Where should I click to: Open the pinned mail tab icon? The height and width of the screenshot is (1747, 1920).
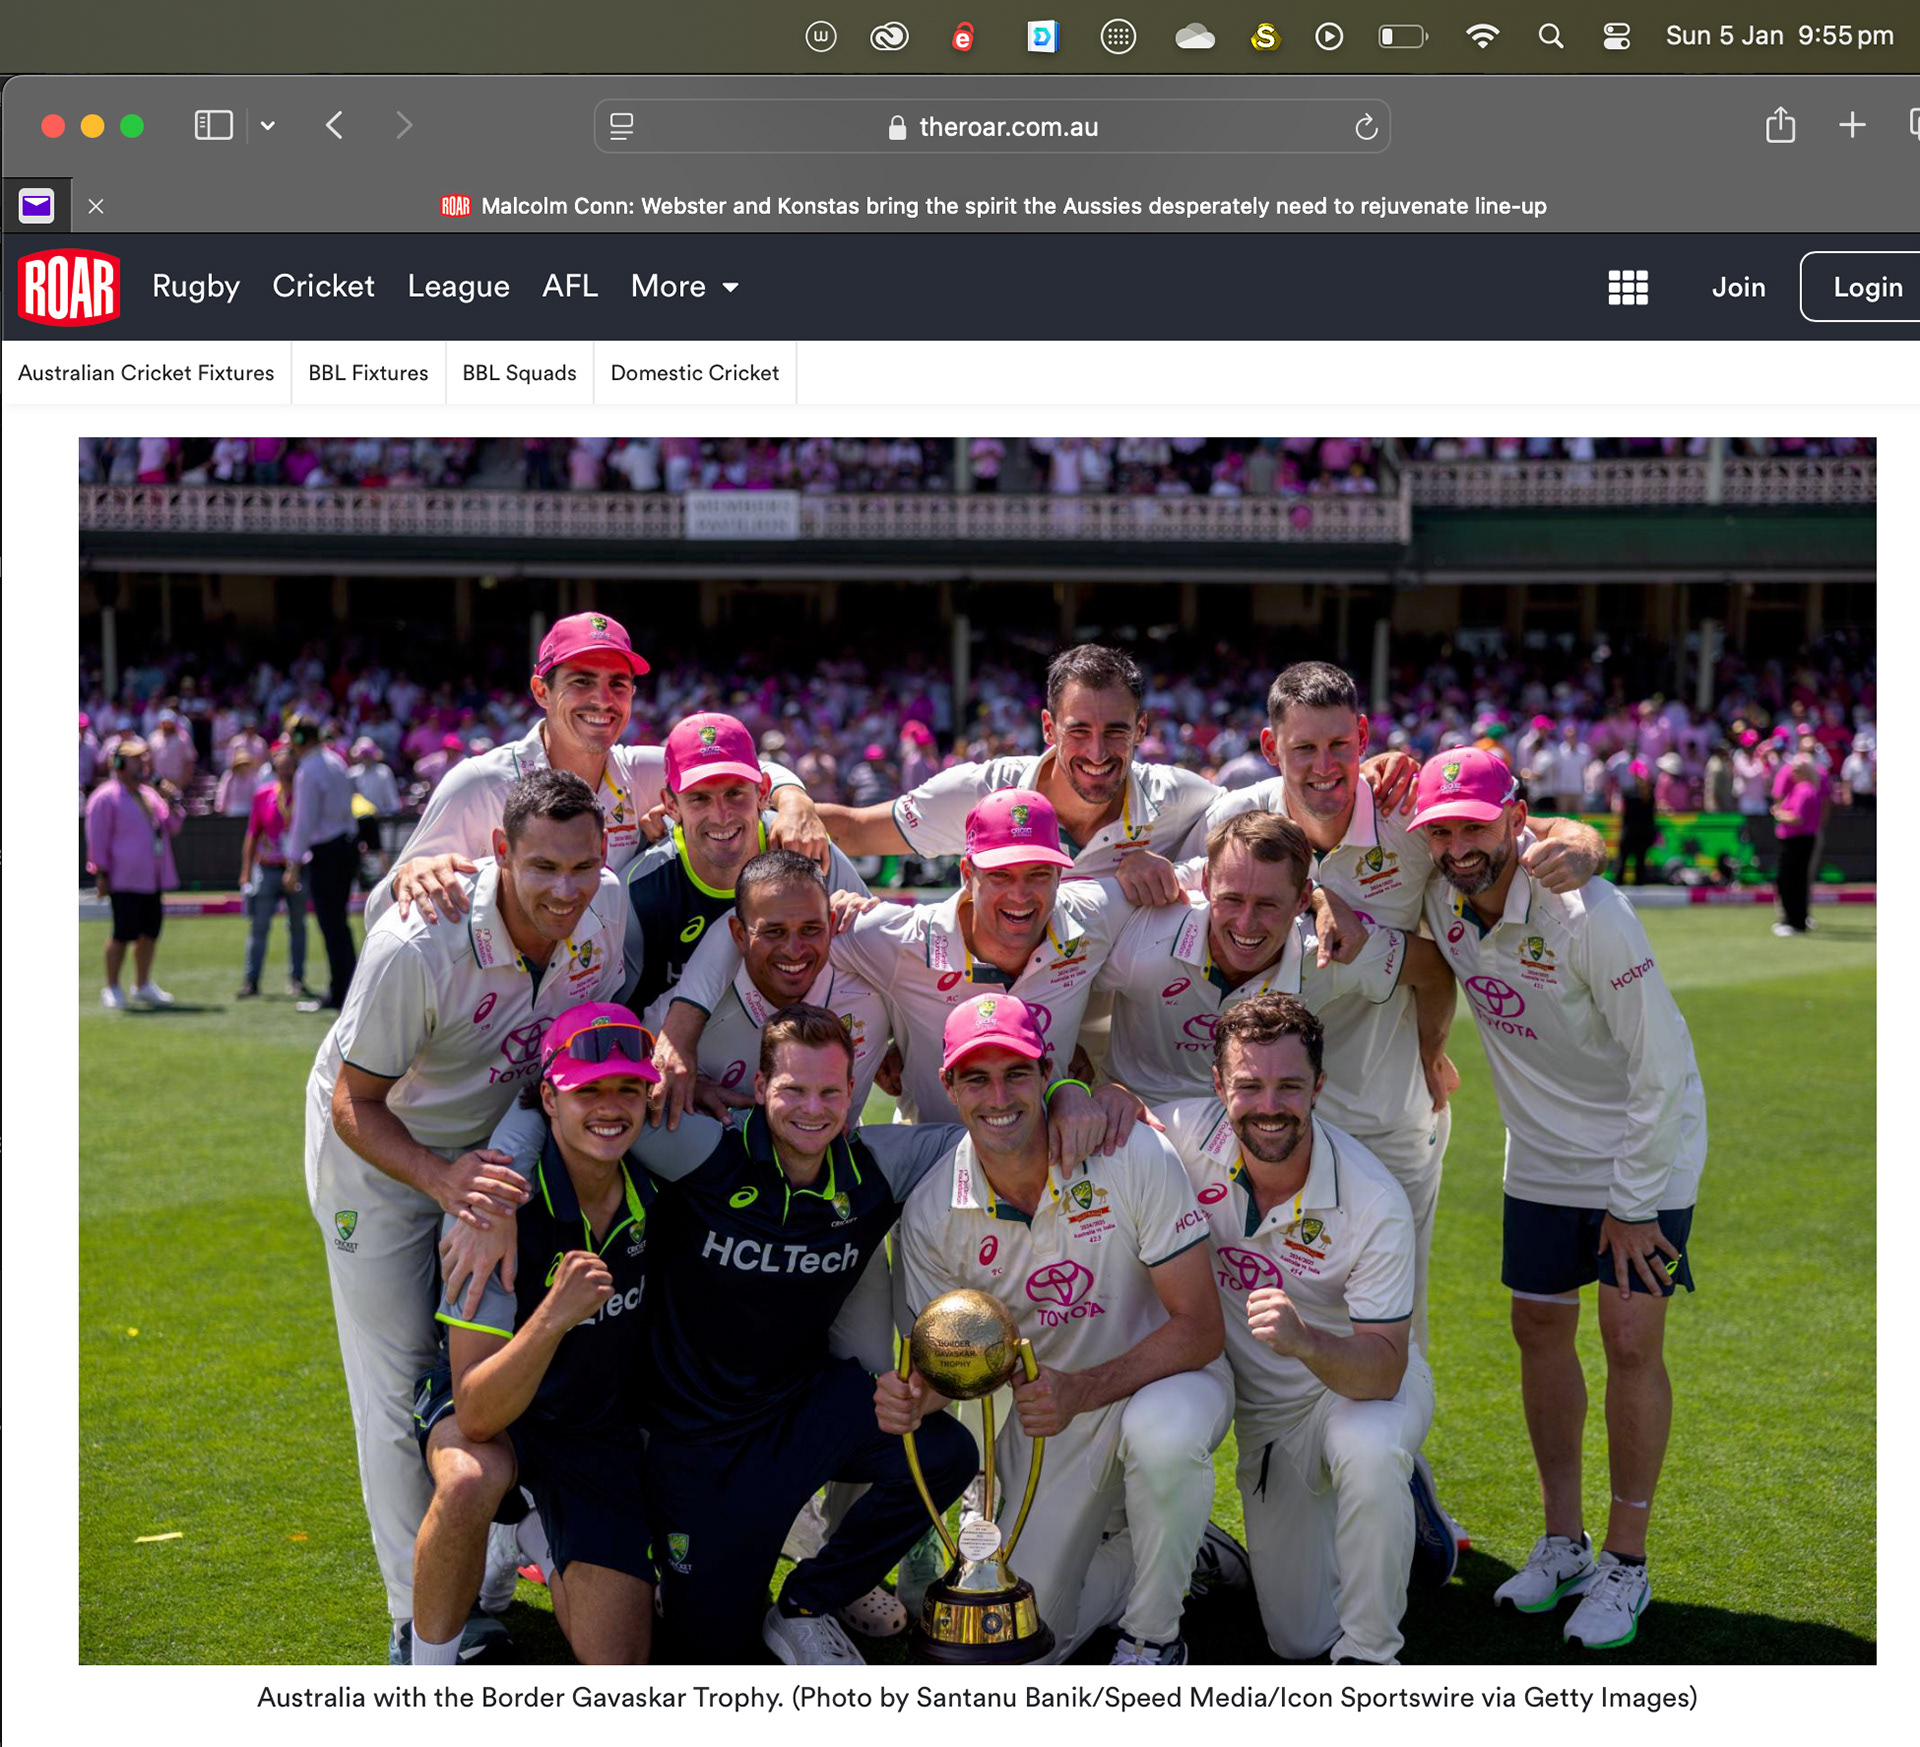pos(37,206)
